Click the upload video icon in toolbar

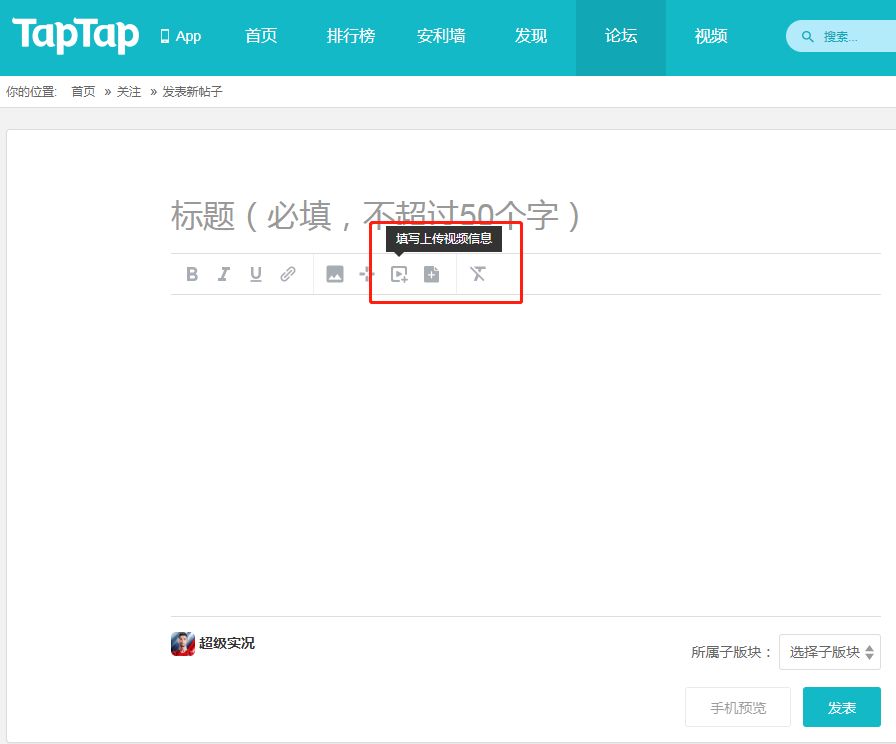tap(399, 274)
